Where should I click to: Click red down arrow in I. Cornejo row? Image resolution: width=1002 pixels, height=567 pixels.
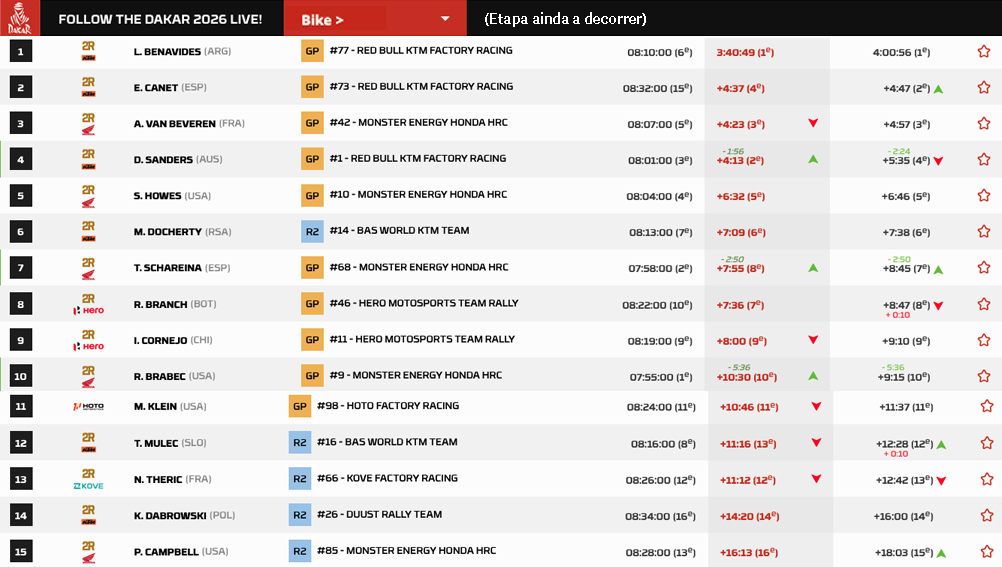tap(813, 340)
